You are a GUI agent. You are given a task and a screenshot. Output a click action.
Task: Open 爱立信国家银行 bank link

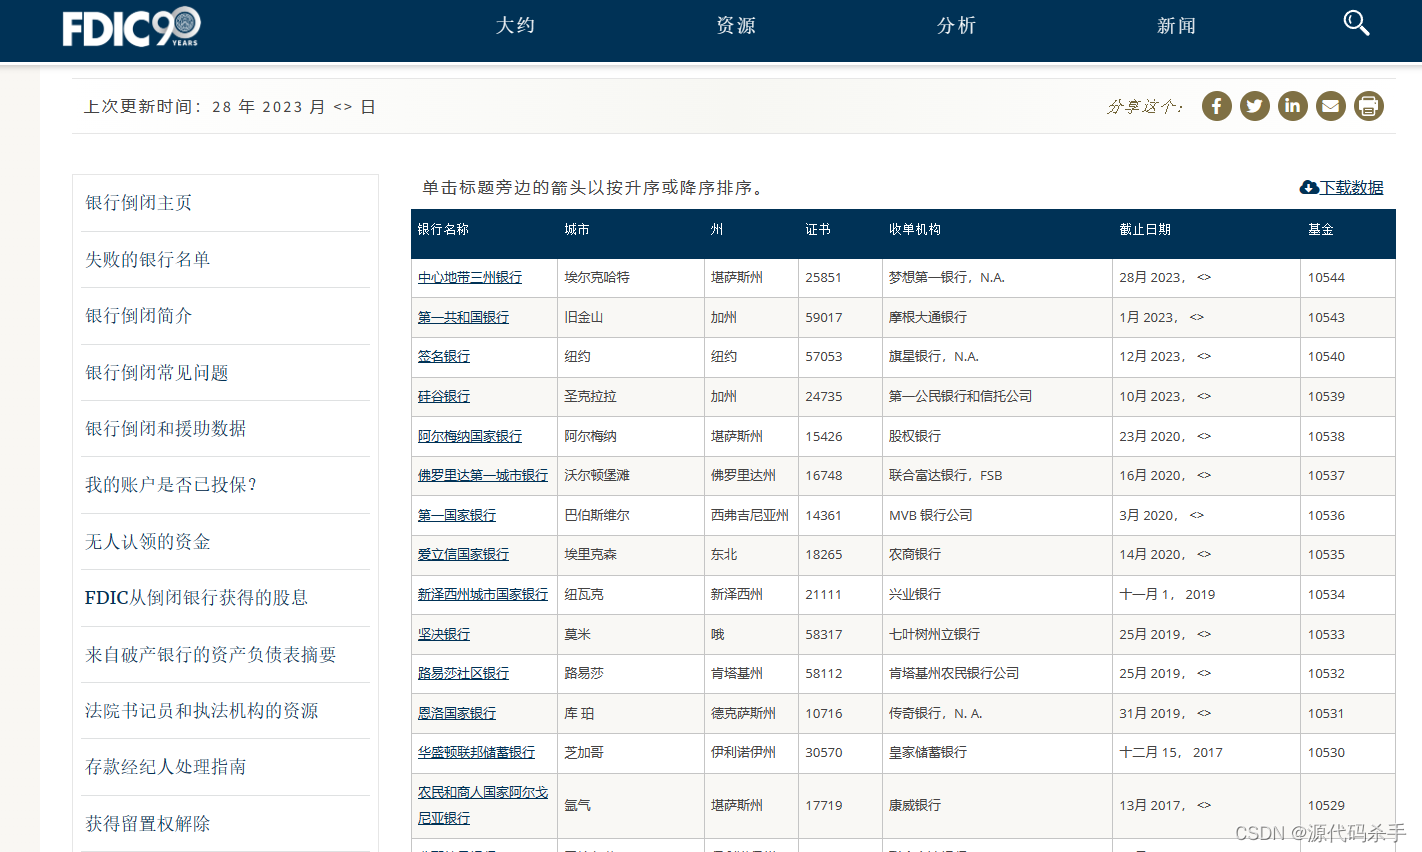tap(463, 554)
